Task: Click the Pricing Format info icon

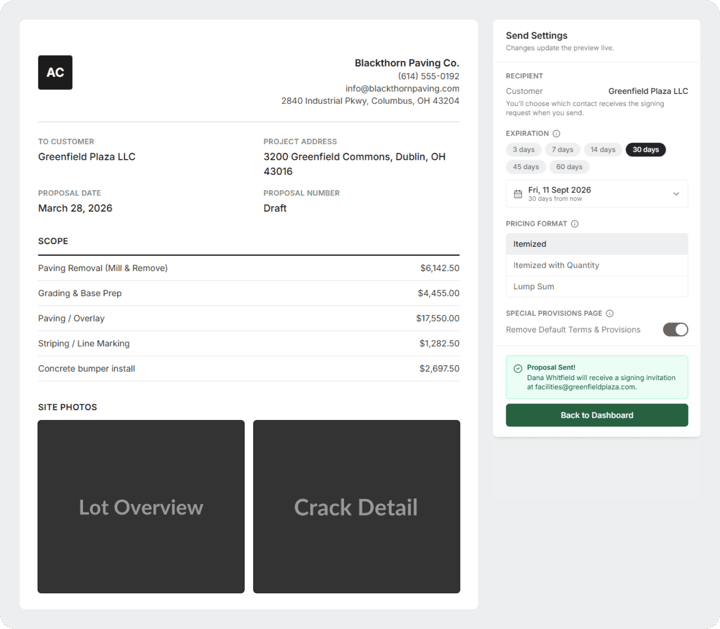Action: point(574,224)
